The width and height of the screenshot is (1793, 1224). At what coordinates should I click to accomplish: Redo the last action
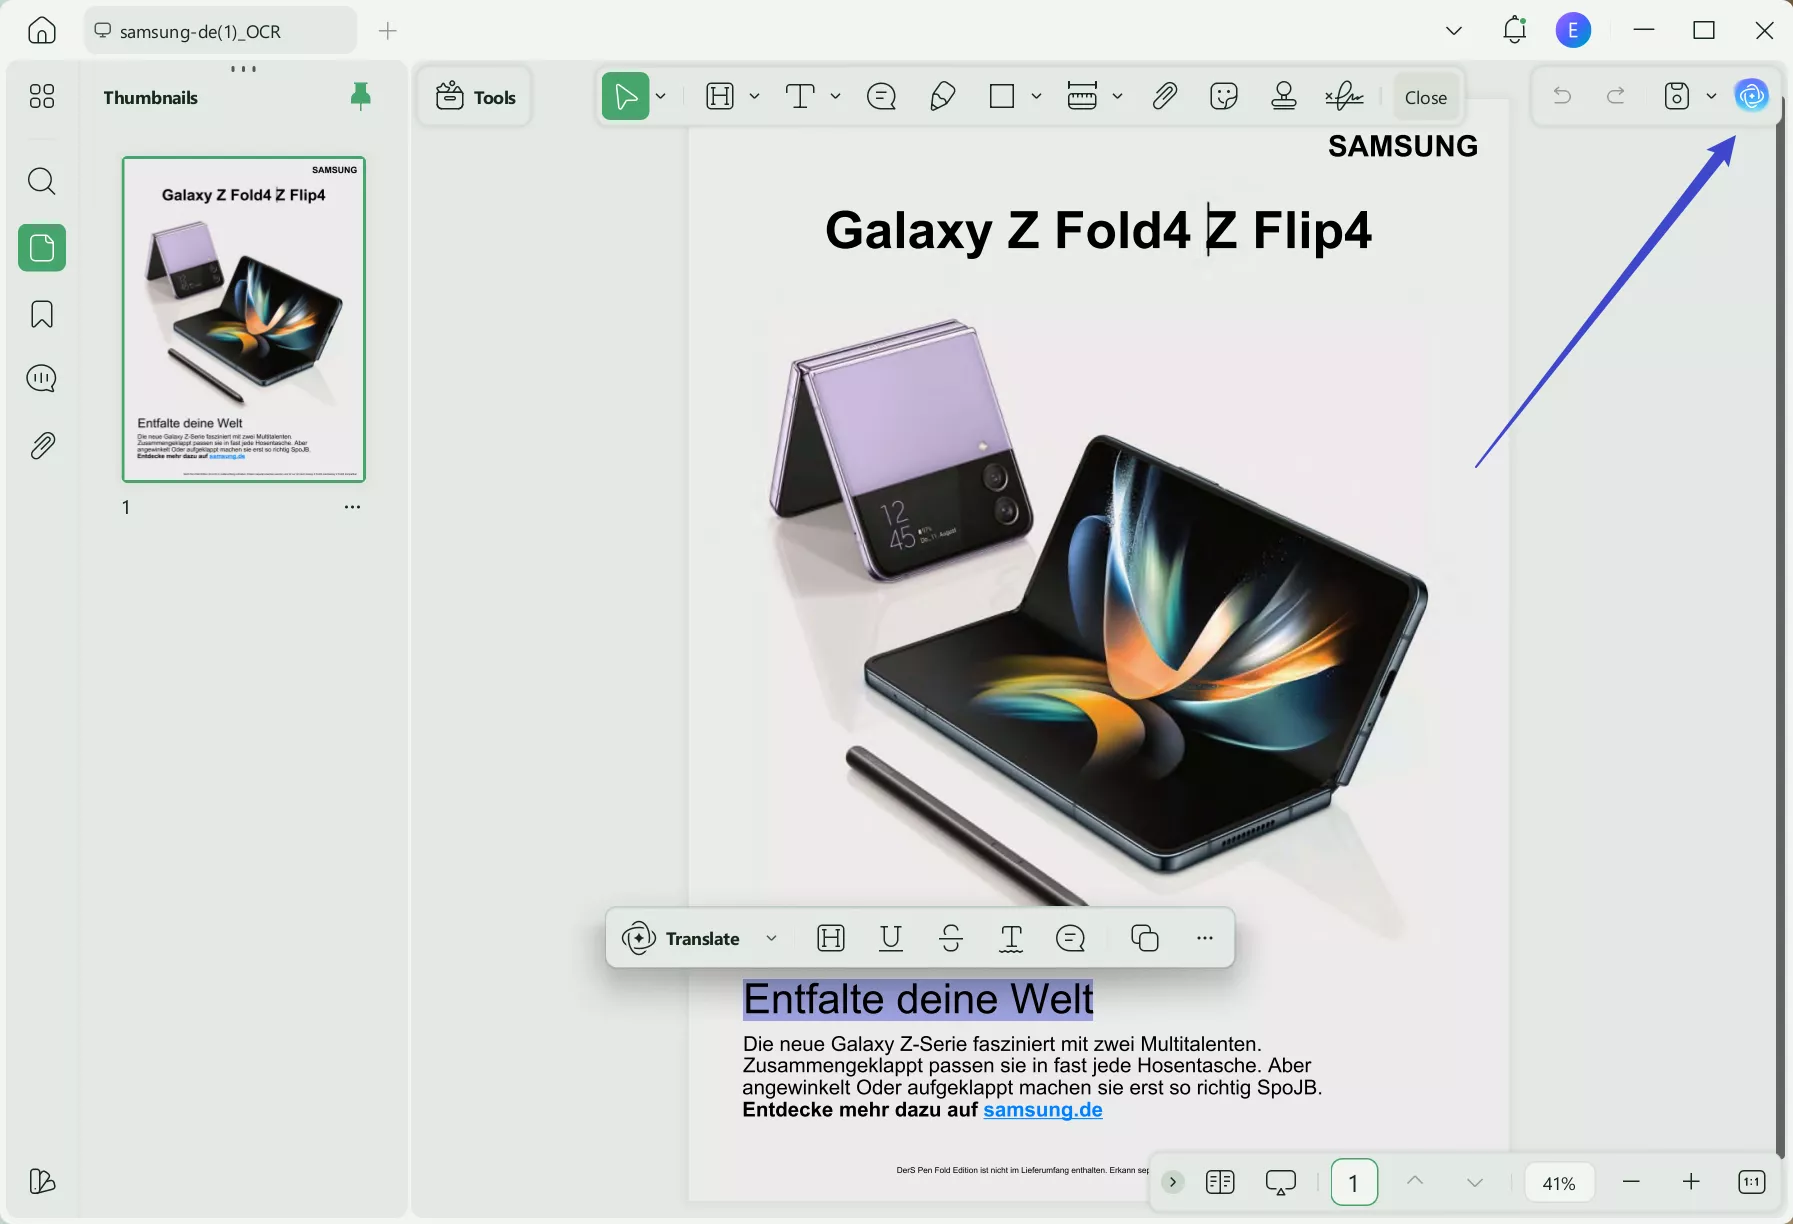point(1615,96)
